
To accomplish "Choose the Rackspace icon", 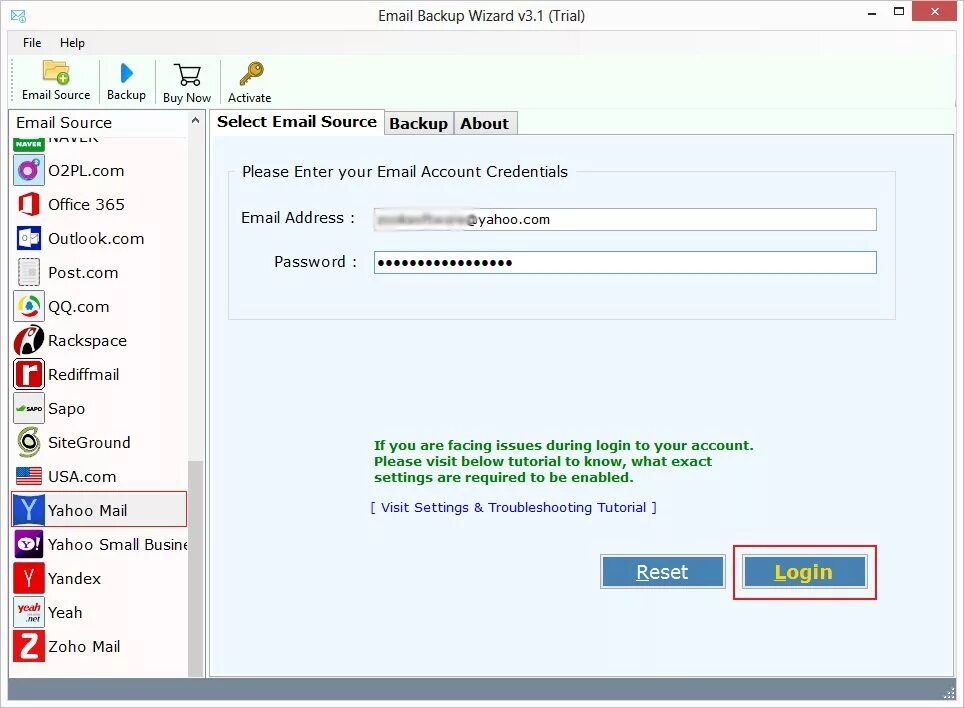I will 29,340.
